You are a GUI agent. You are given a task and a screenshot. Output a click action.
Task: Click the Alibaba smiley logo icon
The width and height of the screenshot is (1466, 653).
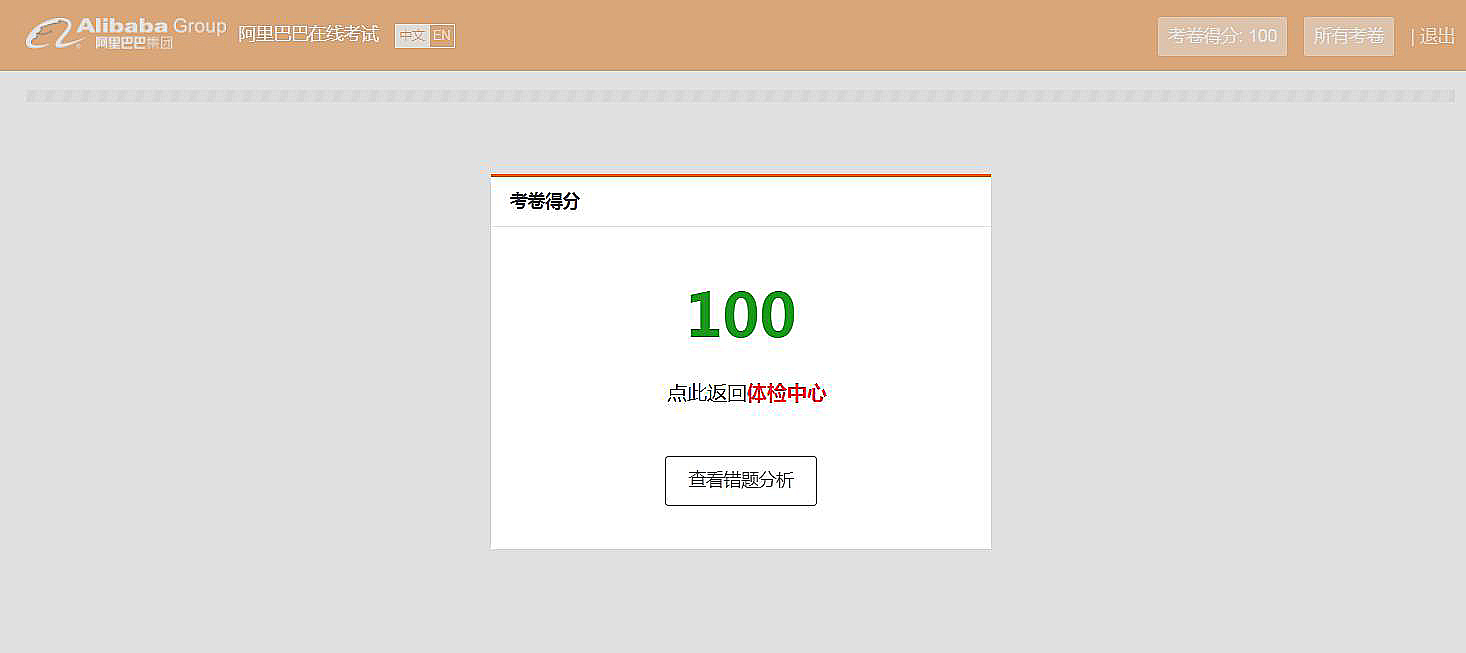click(x=48, y=34)
